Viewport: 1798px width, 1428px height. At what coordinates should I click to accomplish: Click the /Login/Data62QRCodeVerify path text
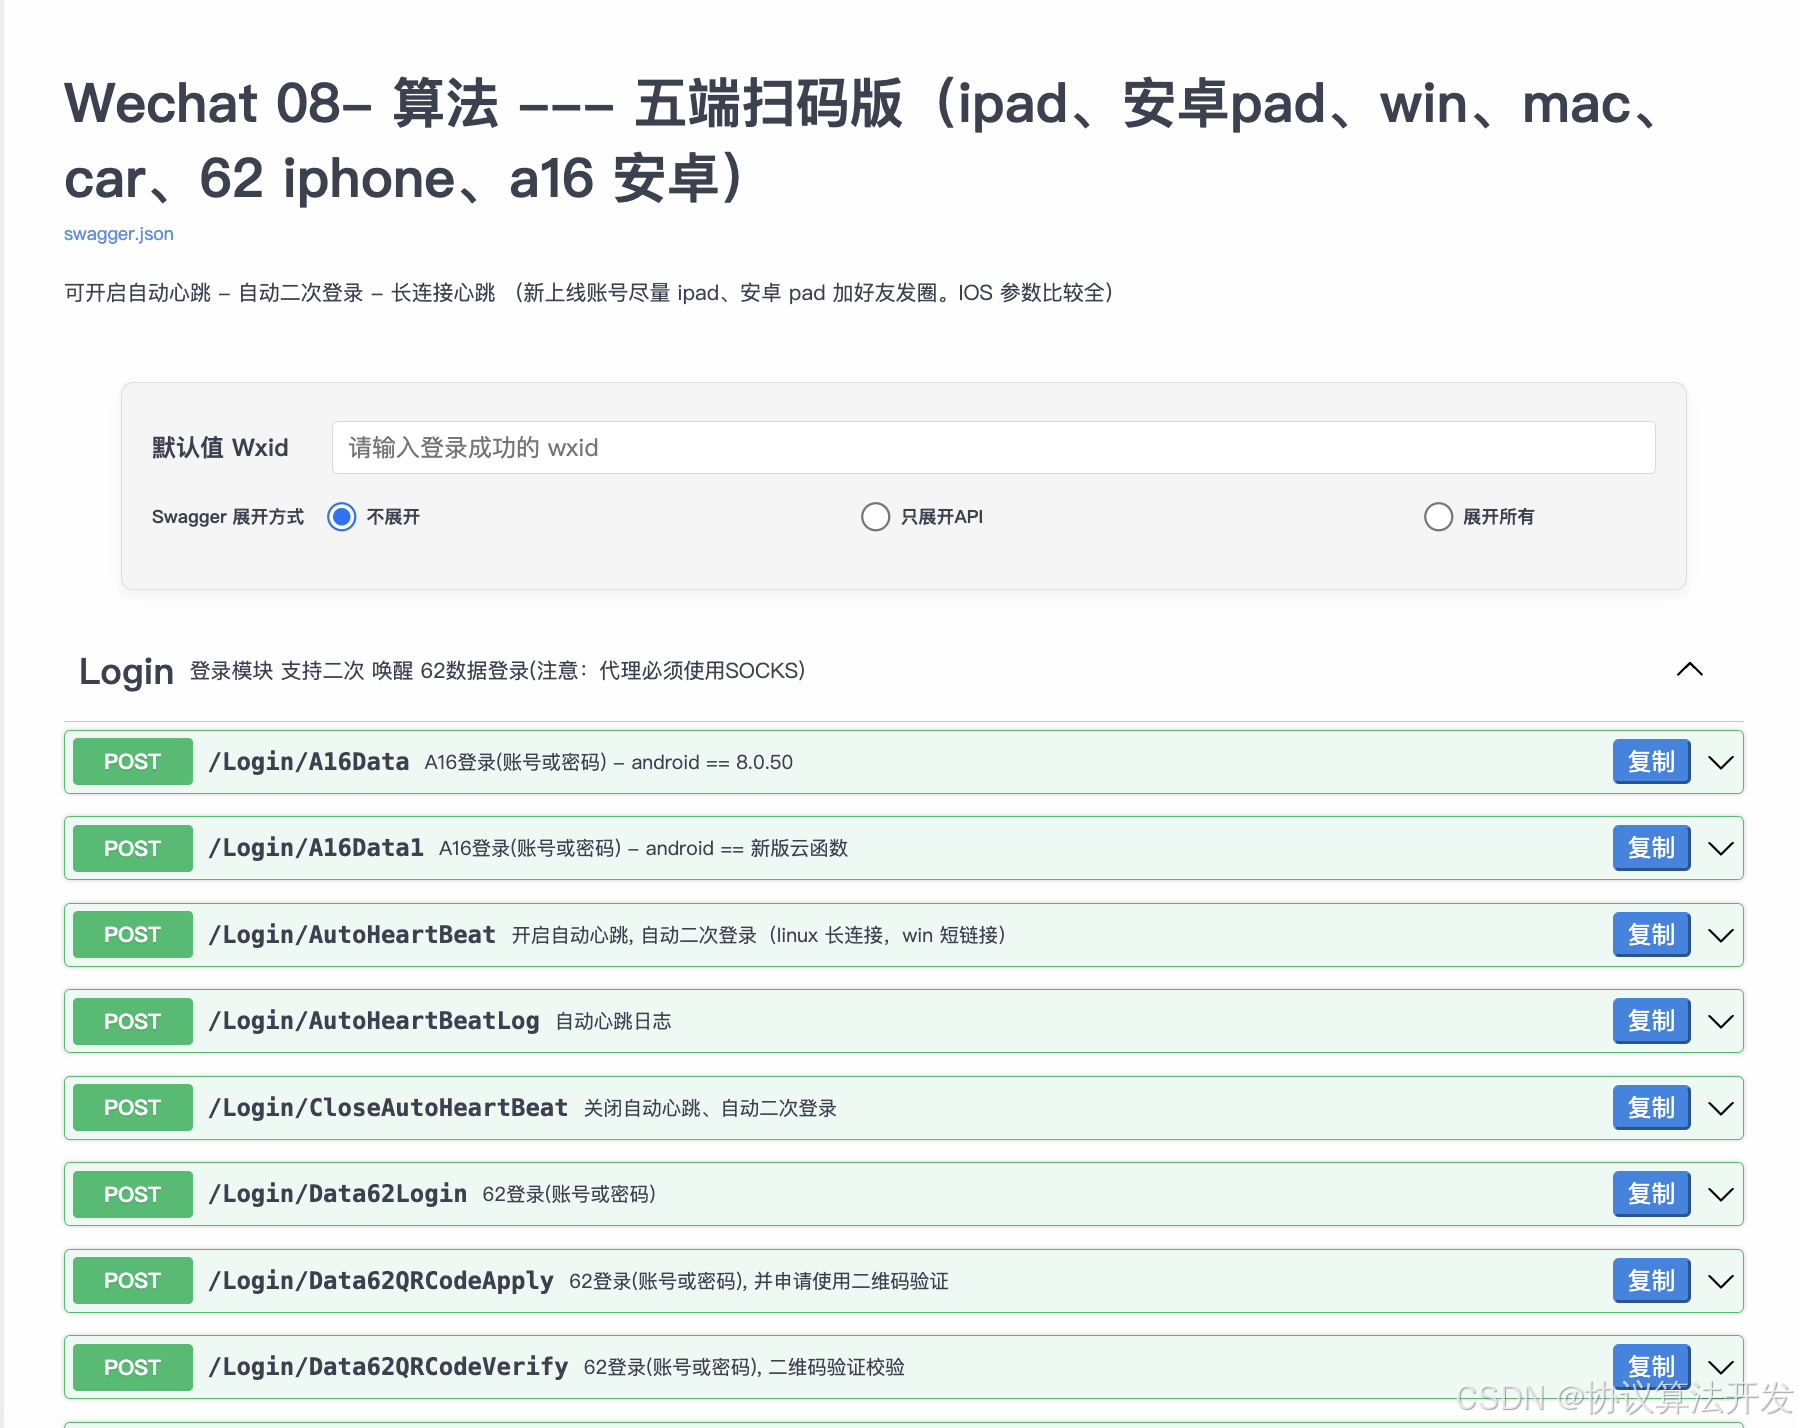(x=387, y=1367)
